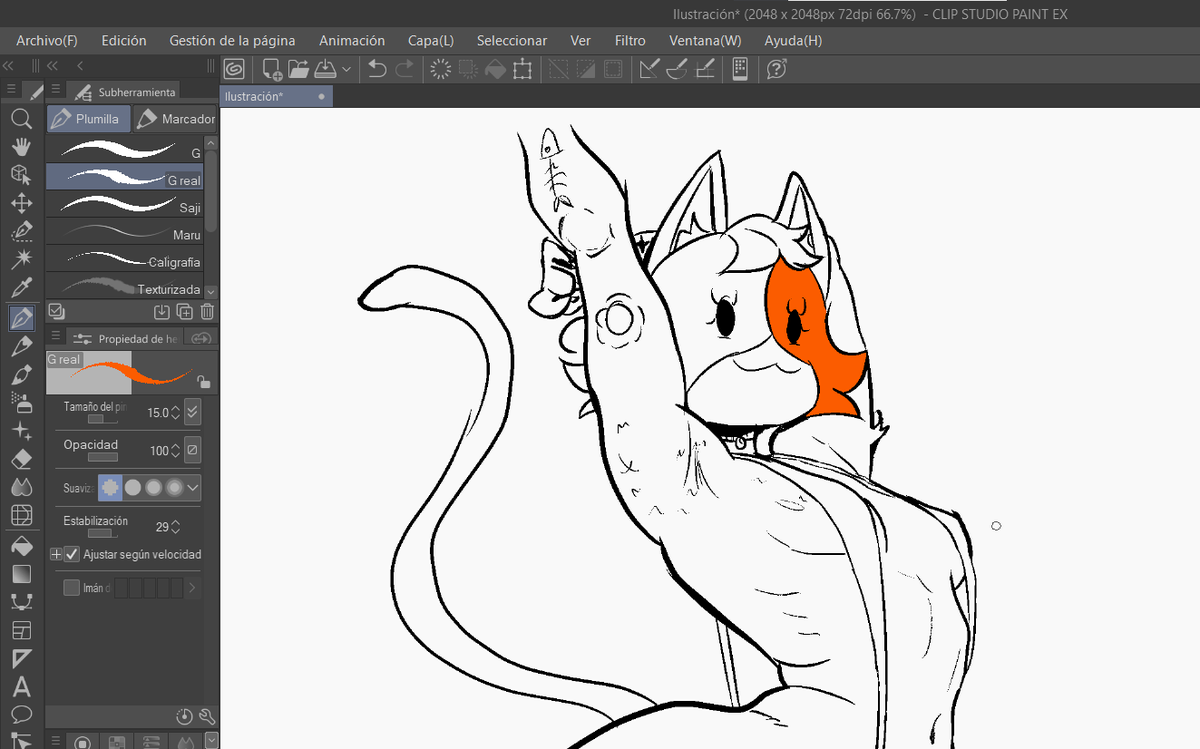Click the Scale/Rotate transform icon
Screen dimensions: 1200x749
coord(522,69)
